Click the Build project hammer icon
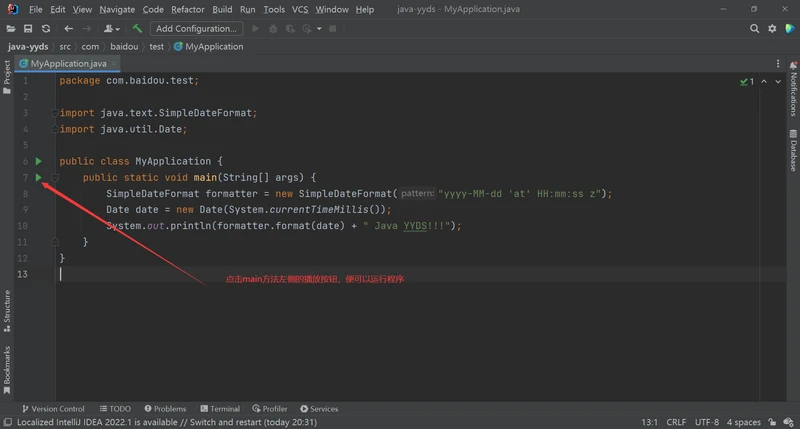 137,29
